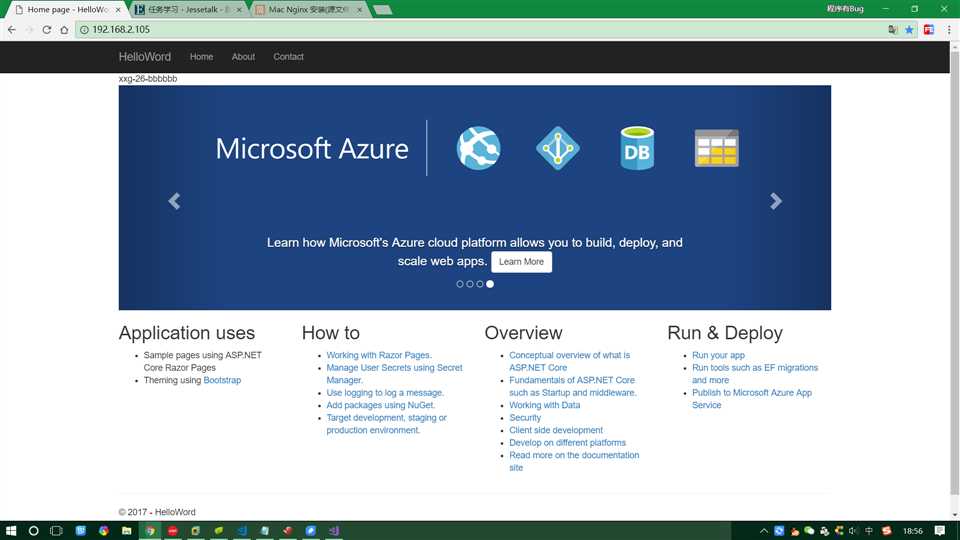Viewport: 960px width, 540px height.
Task: Open About in the navbar
Action: click(243, 56)
